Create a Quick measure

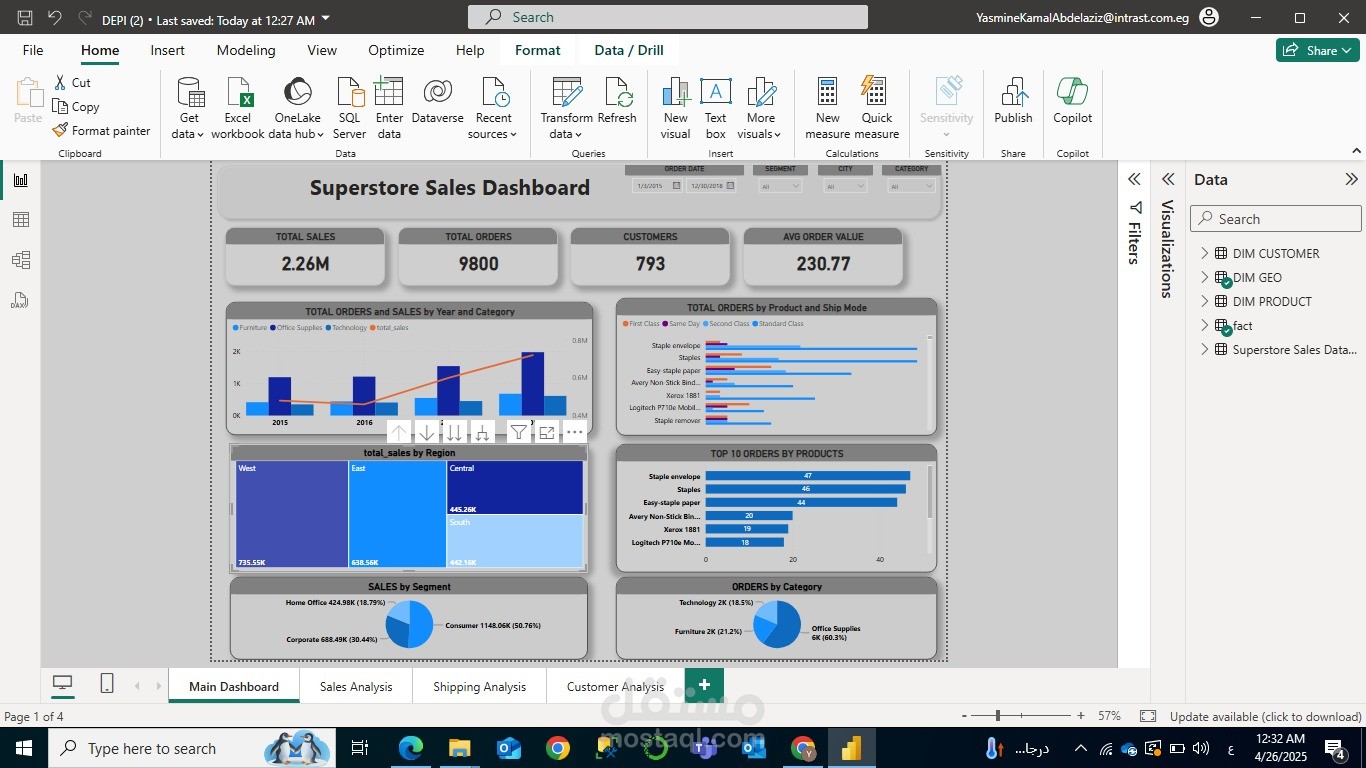(877, 108)
